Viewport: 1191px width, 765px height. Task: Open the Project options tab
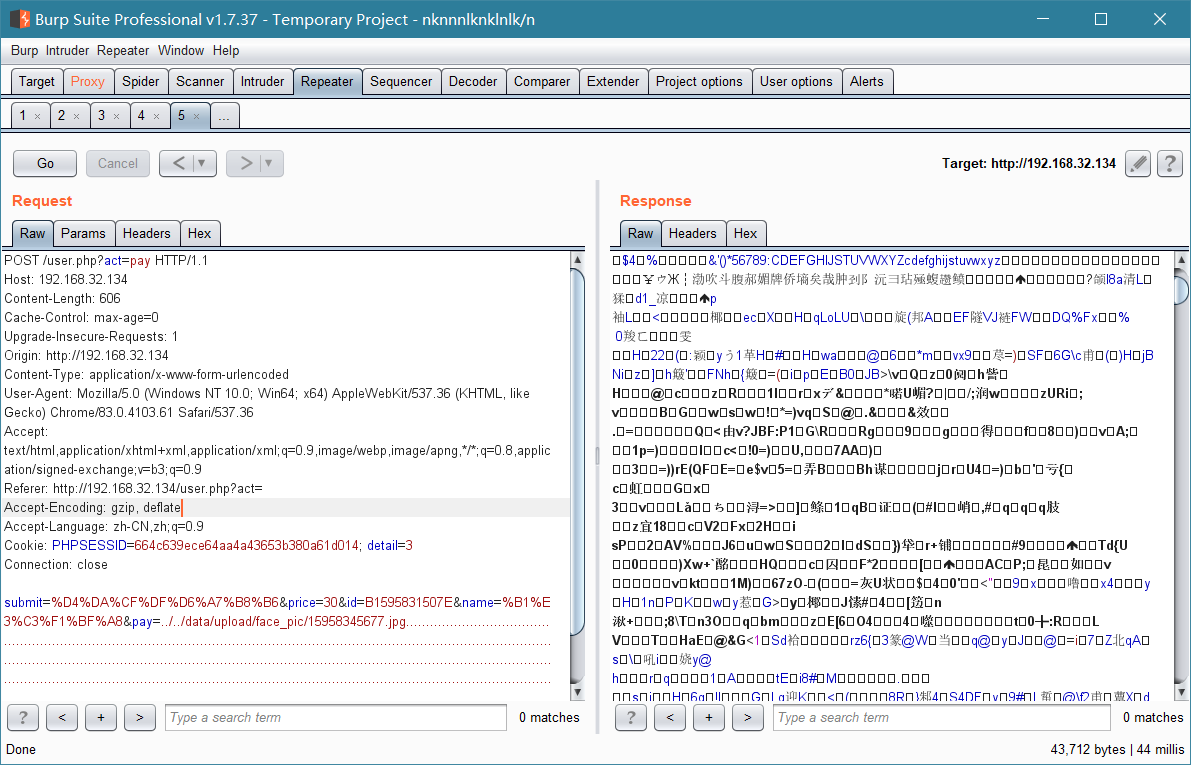coord(700,81)
